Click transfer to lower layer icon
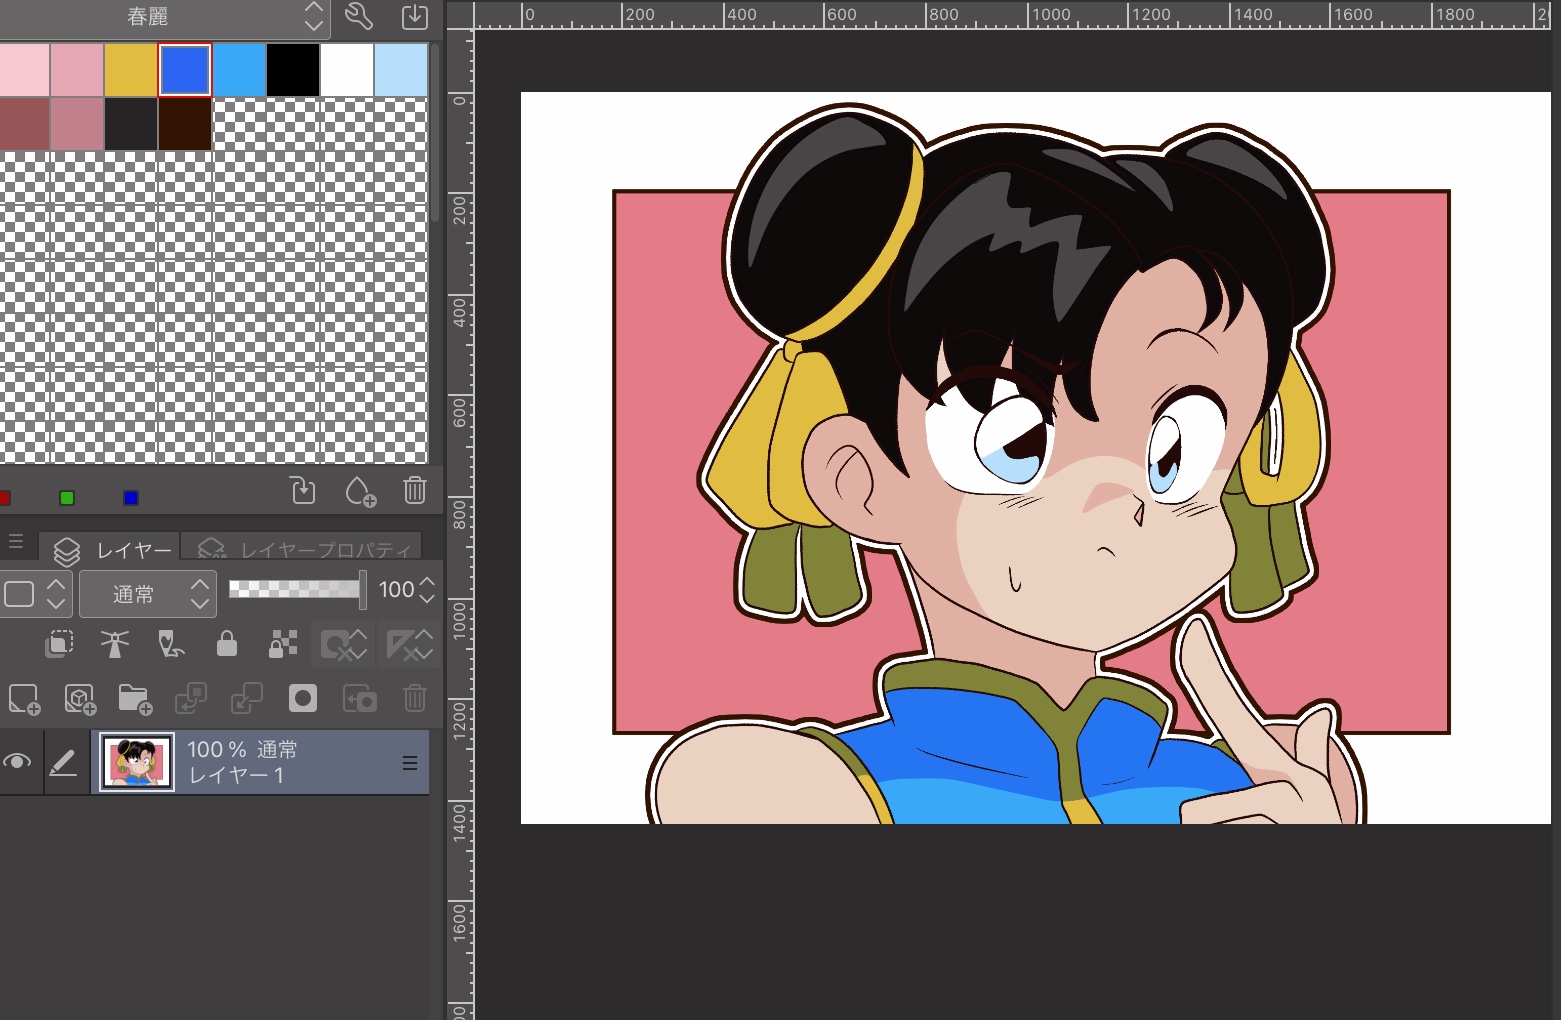This screenshot has width=1561, height=1020. (191, 698)
